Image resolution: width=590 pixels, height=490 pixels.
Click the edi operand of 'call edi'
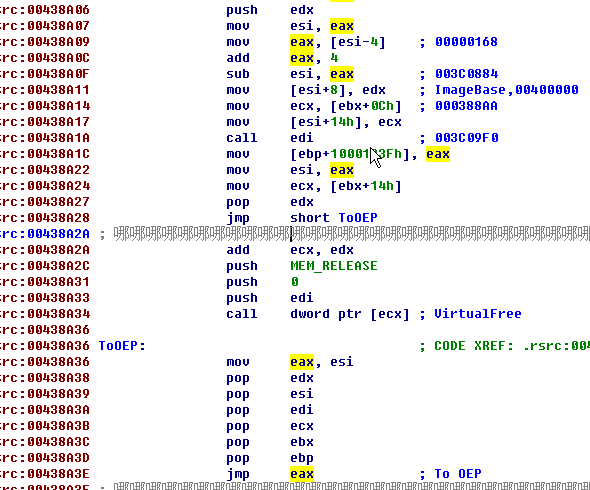(x=302, y=138)
